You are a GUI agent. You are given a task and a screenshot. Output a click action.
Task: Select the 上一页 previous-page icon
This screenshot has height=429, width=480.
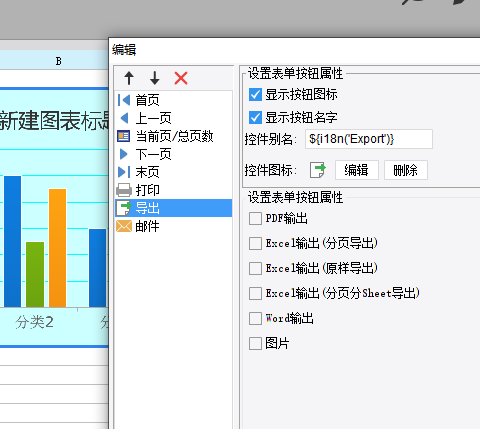124,118
